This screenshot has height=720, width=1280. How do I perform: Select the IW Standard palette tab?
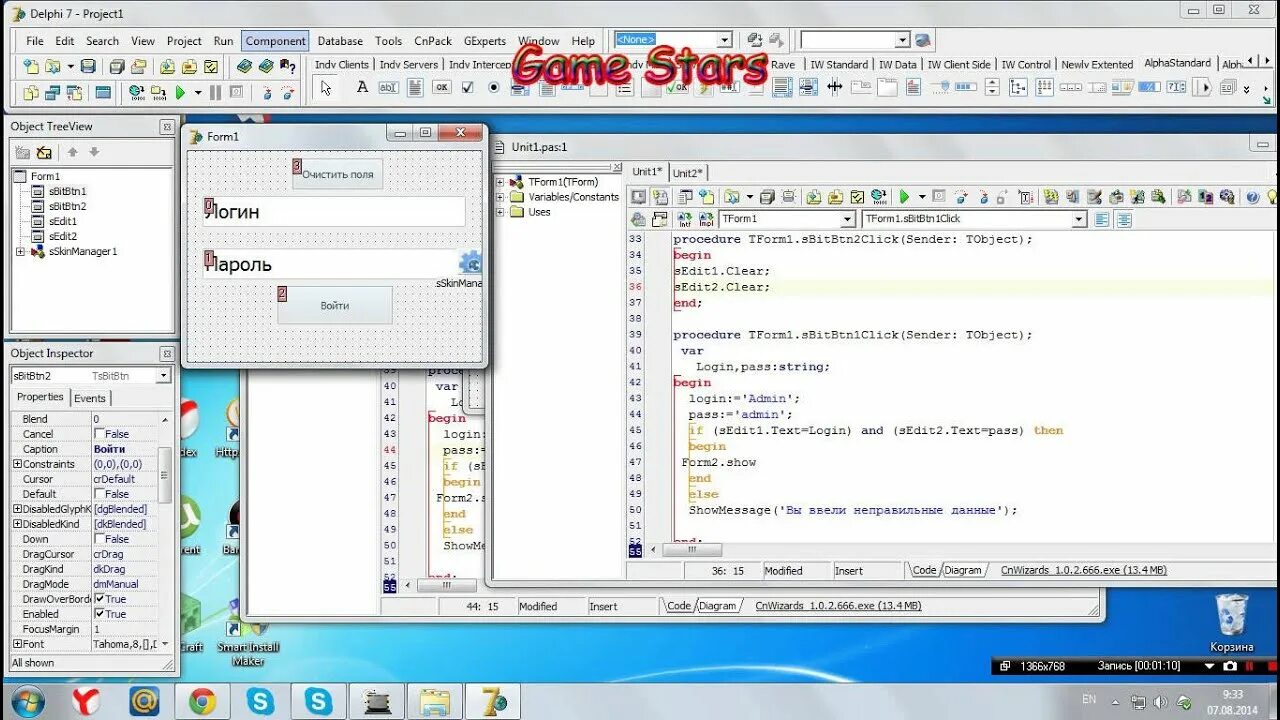point(839,64)
